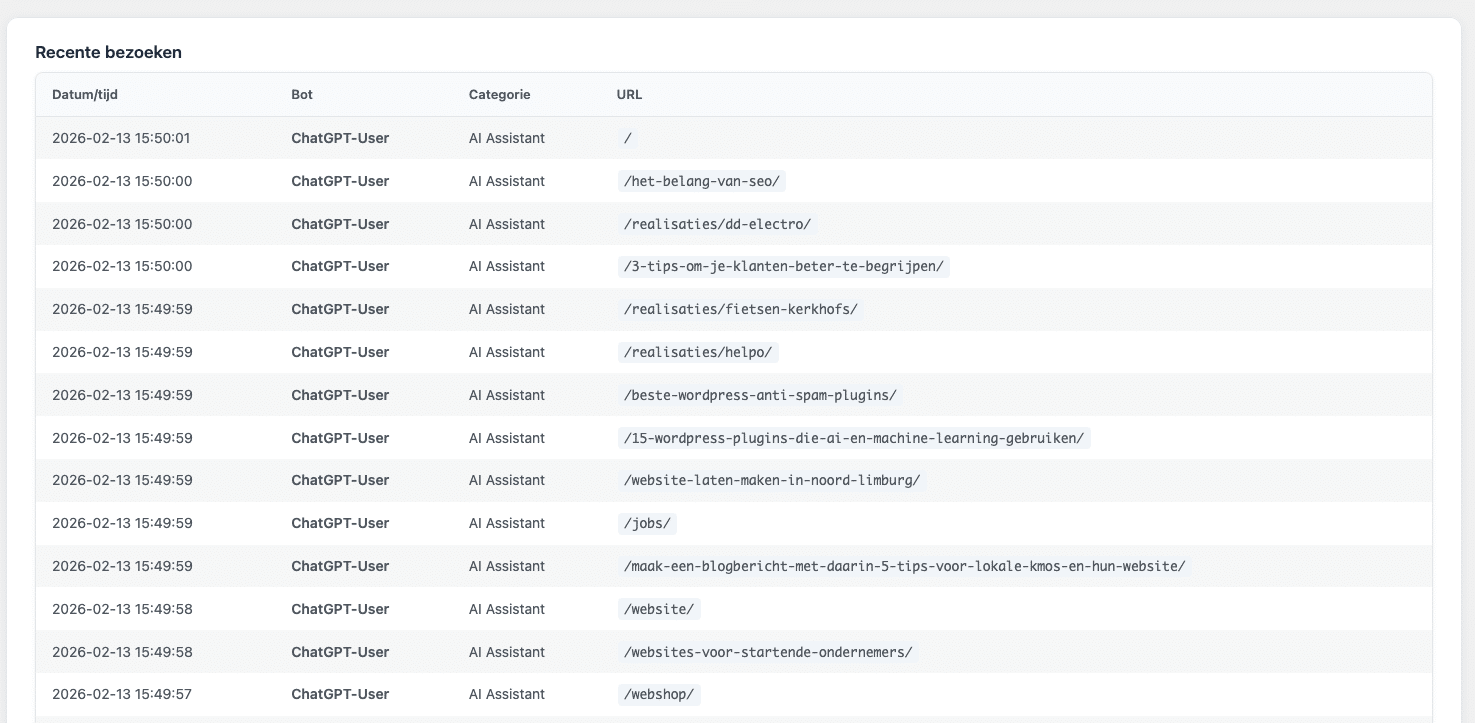Open the /website/ URL entry
The image size is (1475, 723).
click(658, 610)
